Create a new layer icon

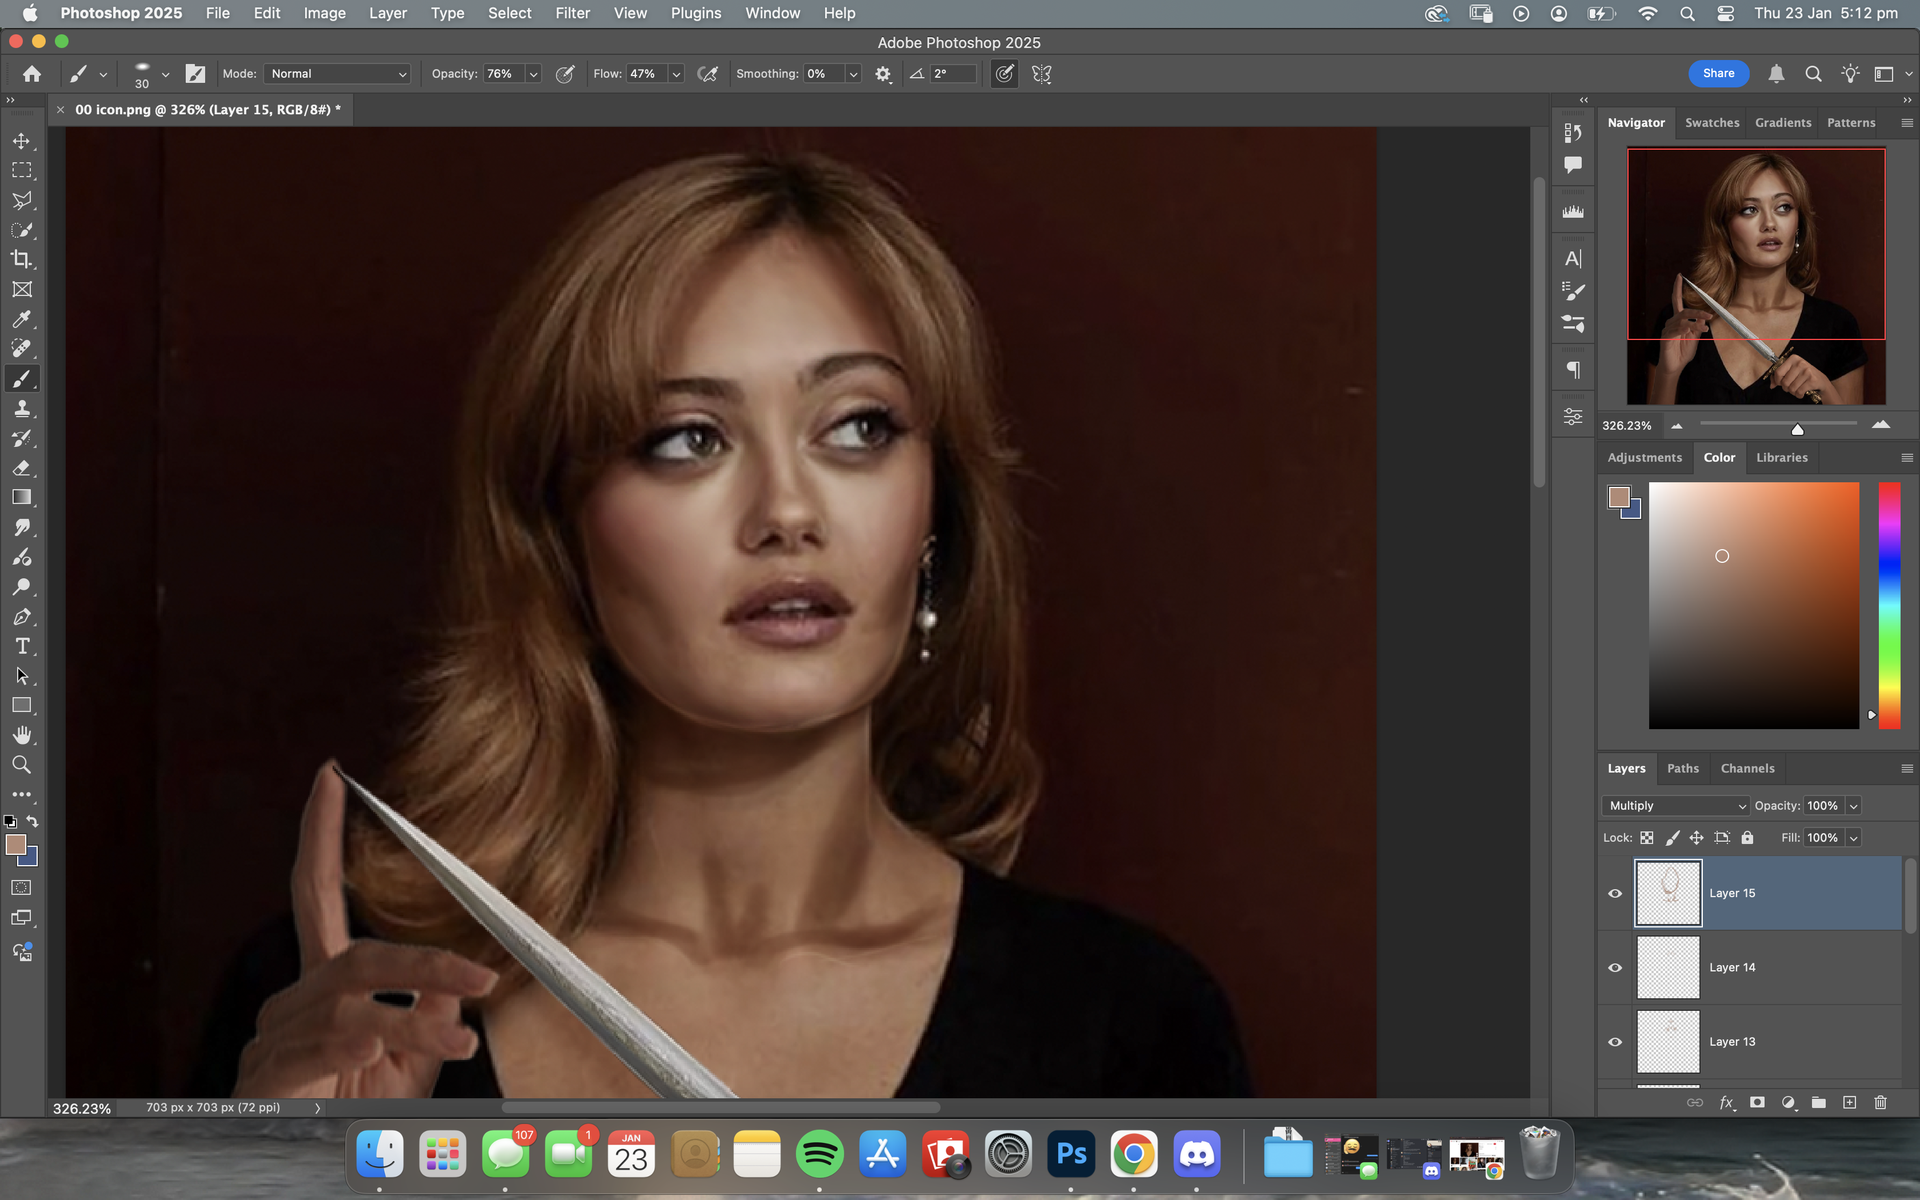pyautogui.click(x=1849, y=1102)
